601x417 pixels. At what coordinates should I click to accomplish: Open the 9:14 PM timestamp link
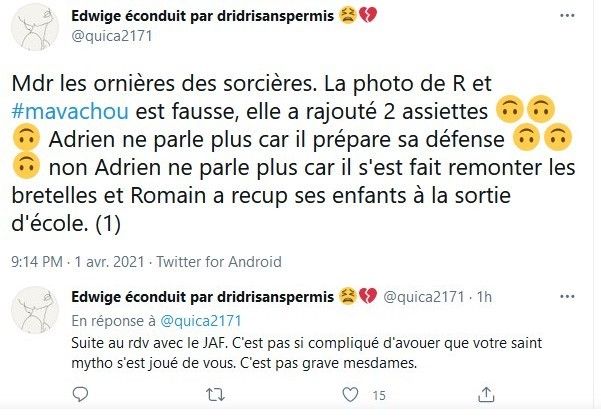(x=39, y=262)
